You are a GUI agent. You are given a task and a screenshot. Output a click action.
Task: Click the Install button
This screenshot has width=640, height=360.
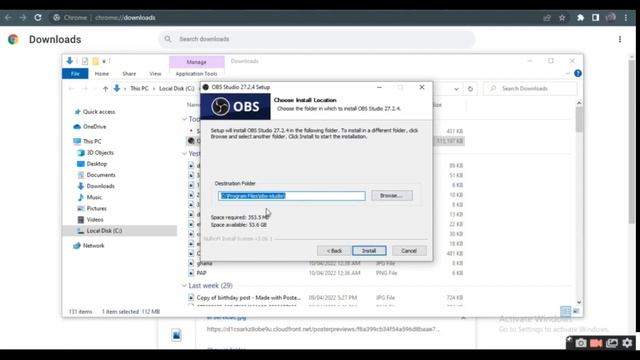[369, 251]
